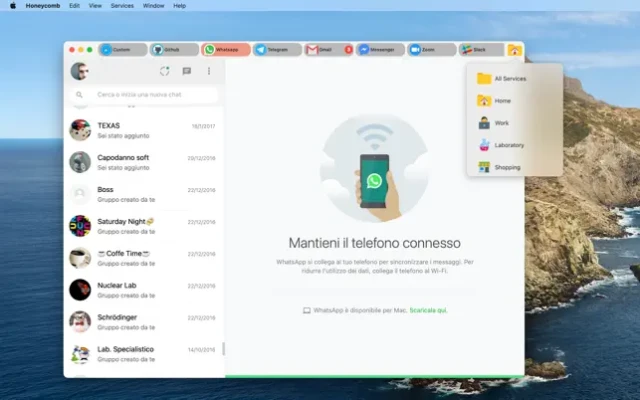
Task: Open WhatsApp three-dot options menu
Action: pyautogui.click(x=209, y=71)
